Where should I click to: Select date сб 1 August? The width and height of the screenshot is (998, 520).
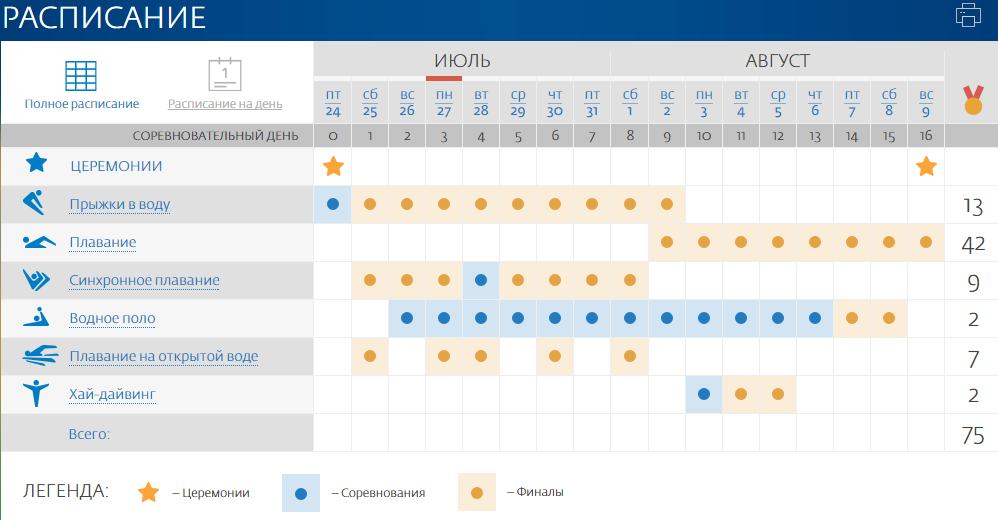(630, 102)
